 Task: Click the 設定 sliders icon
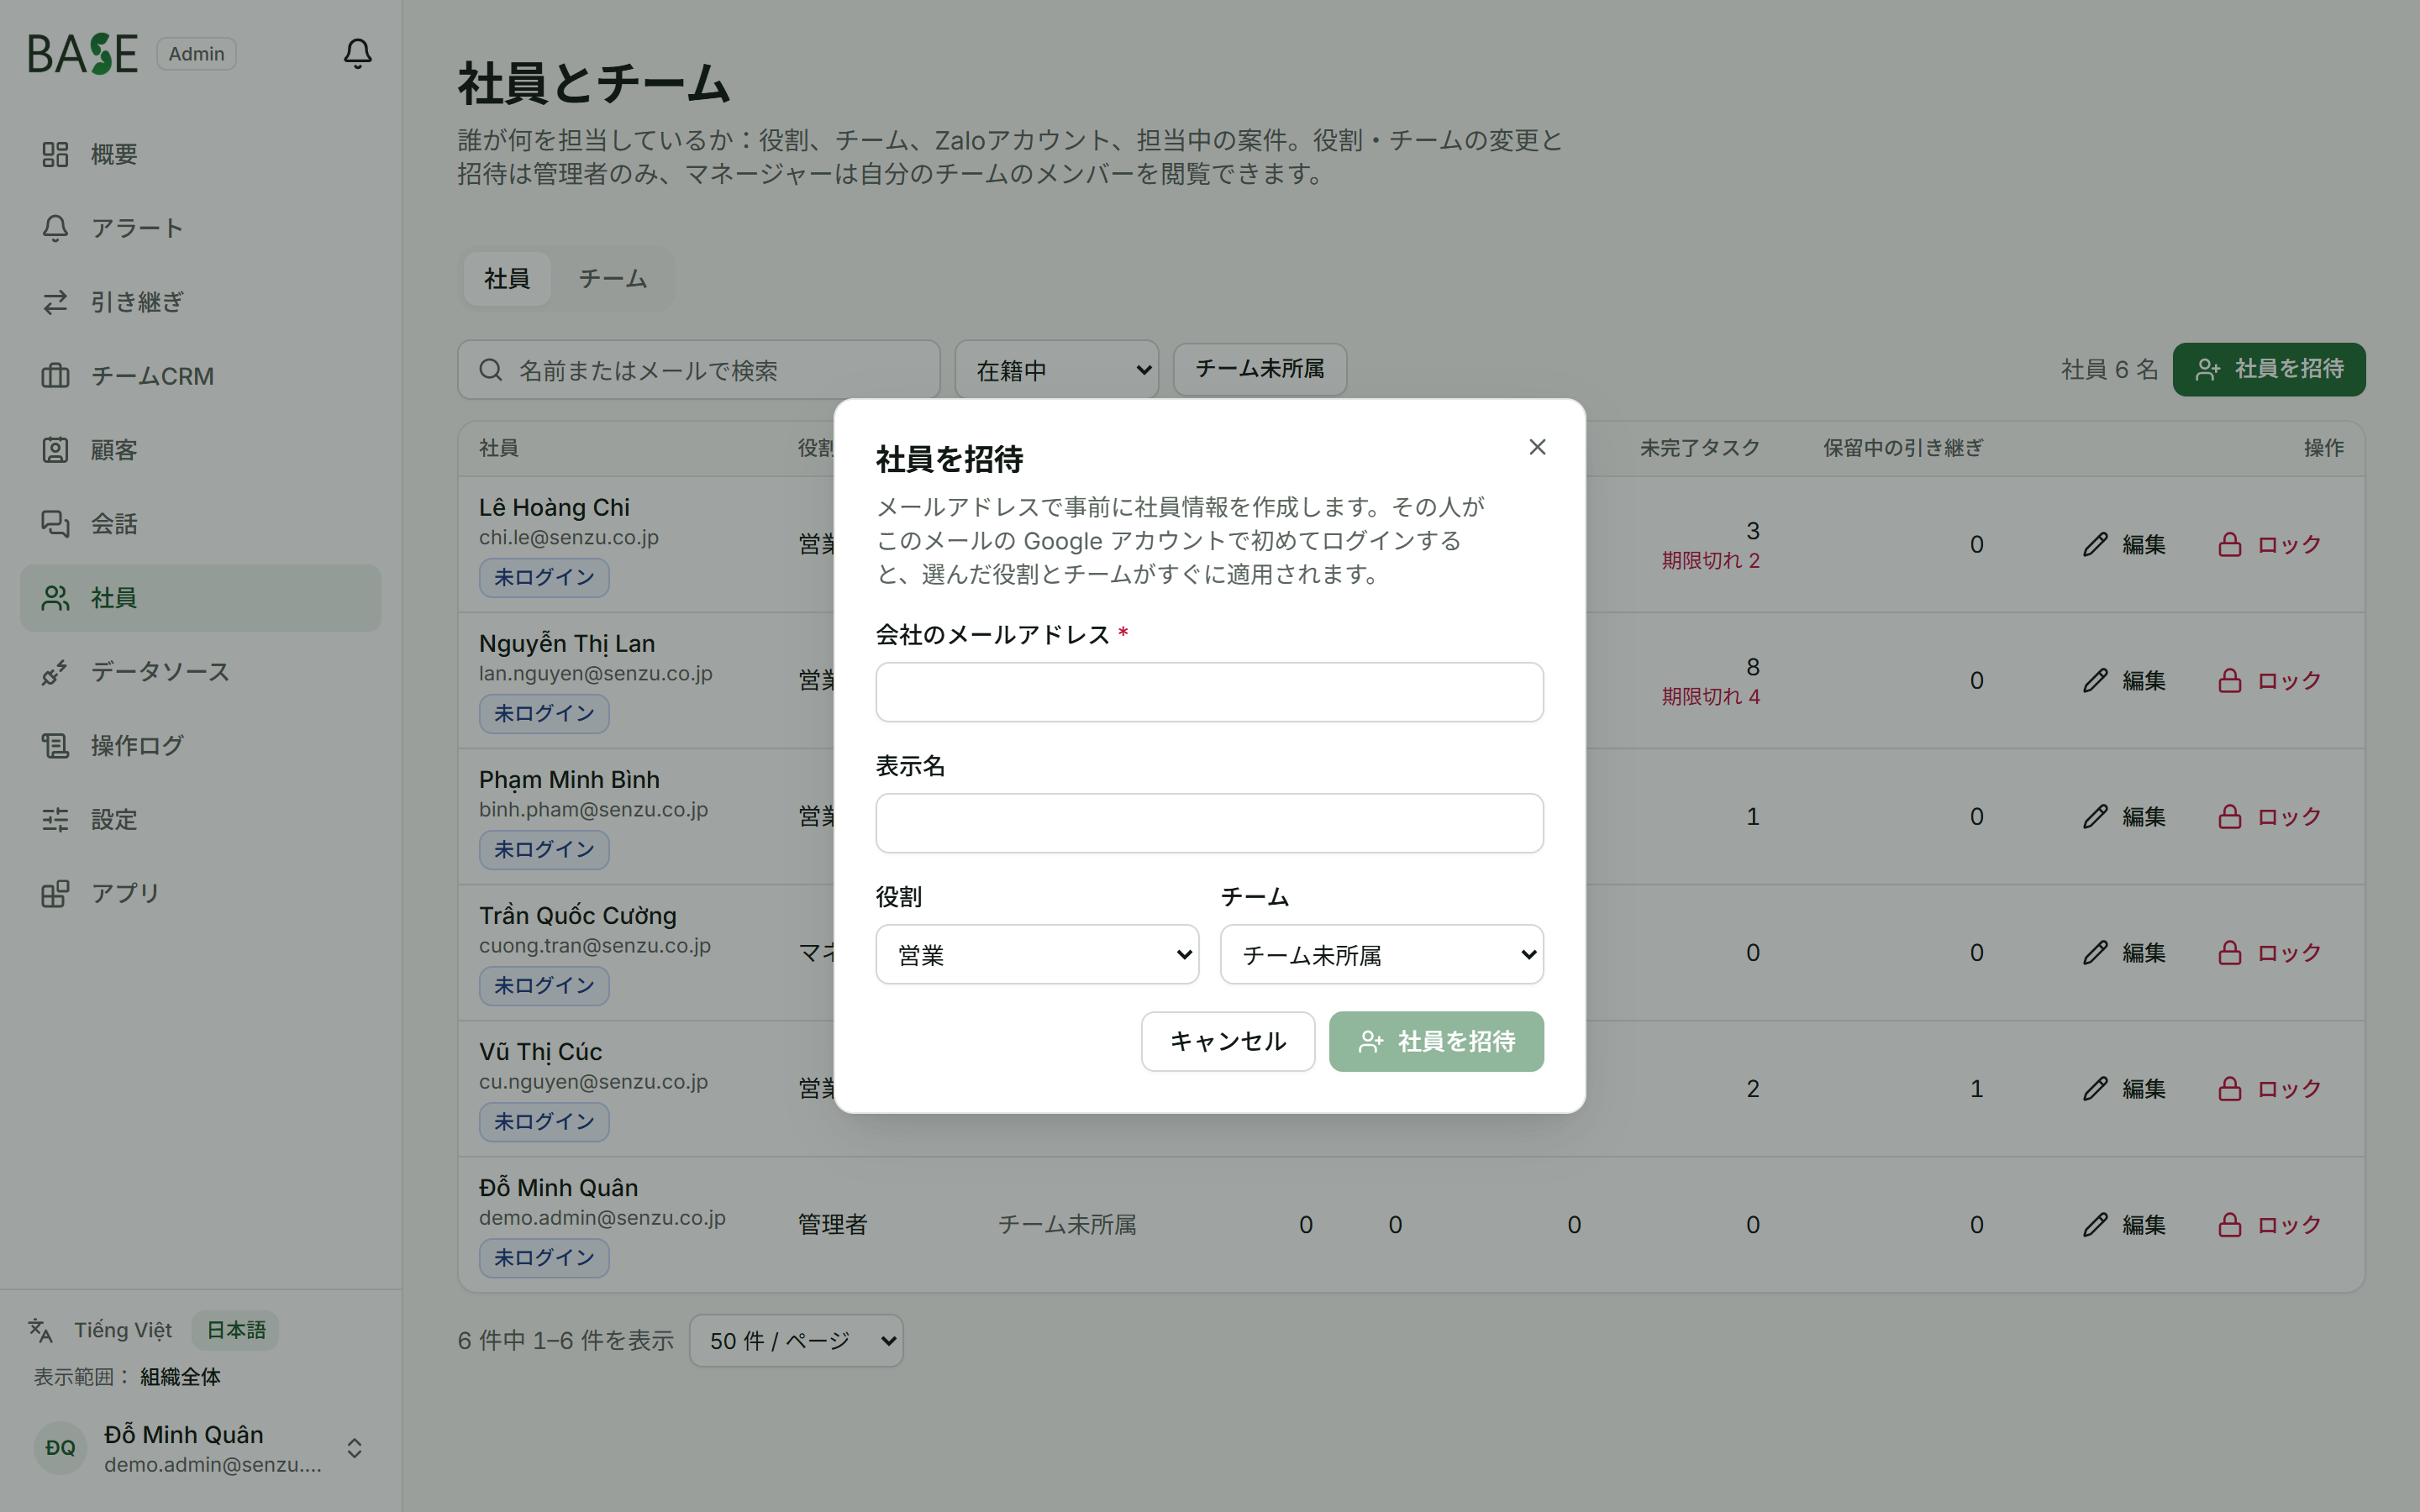[x=55, y=820]
